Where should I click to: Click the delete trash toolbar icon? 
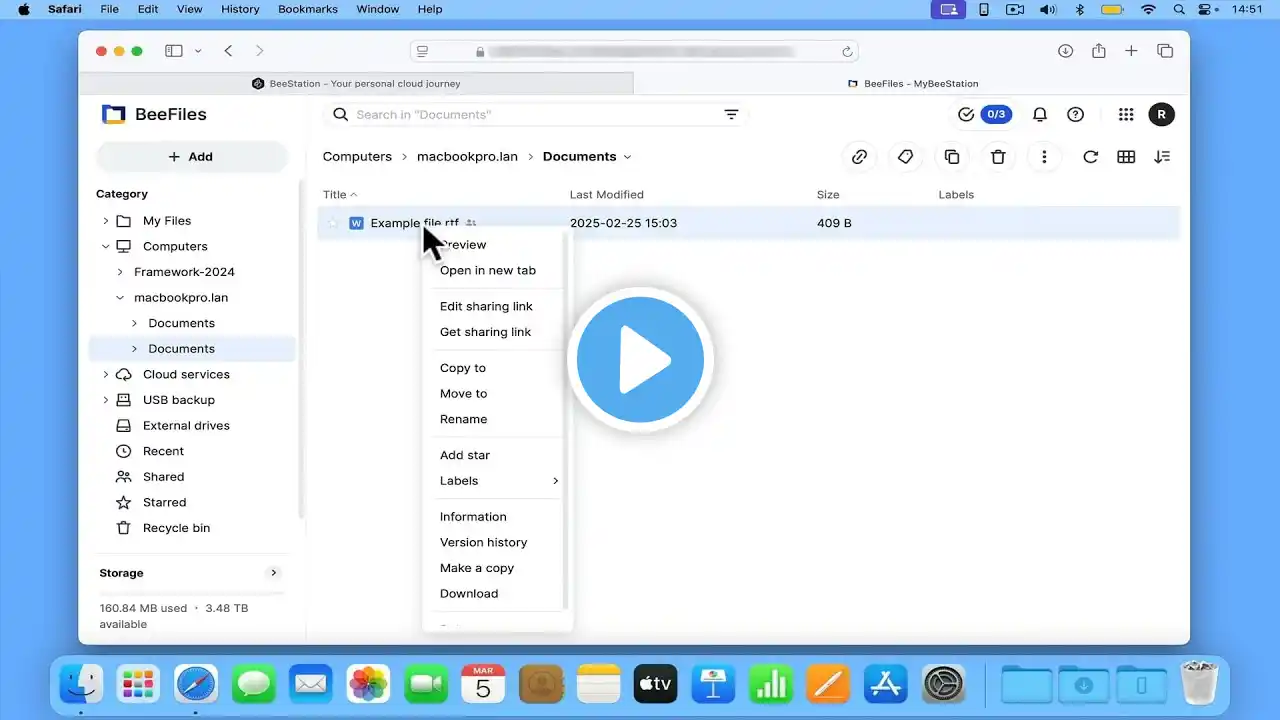pos(998,157)
